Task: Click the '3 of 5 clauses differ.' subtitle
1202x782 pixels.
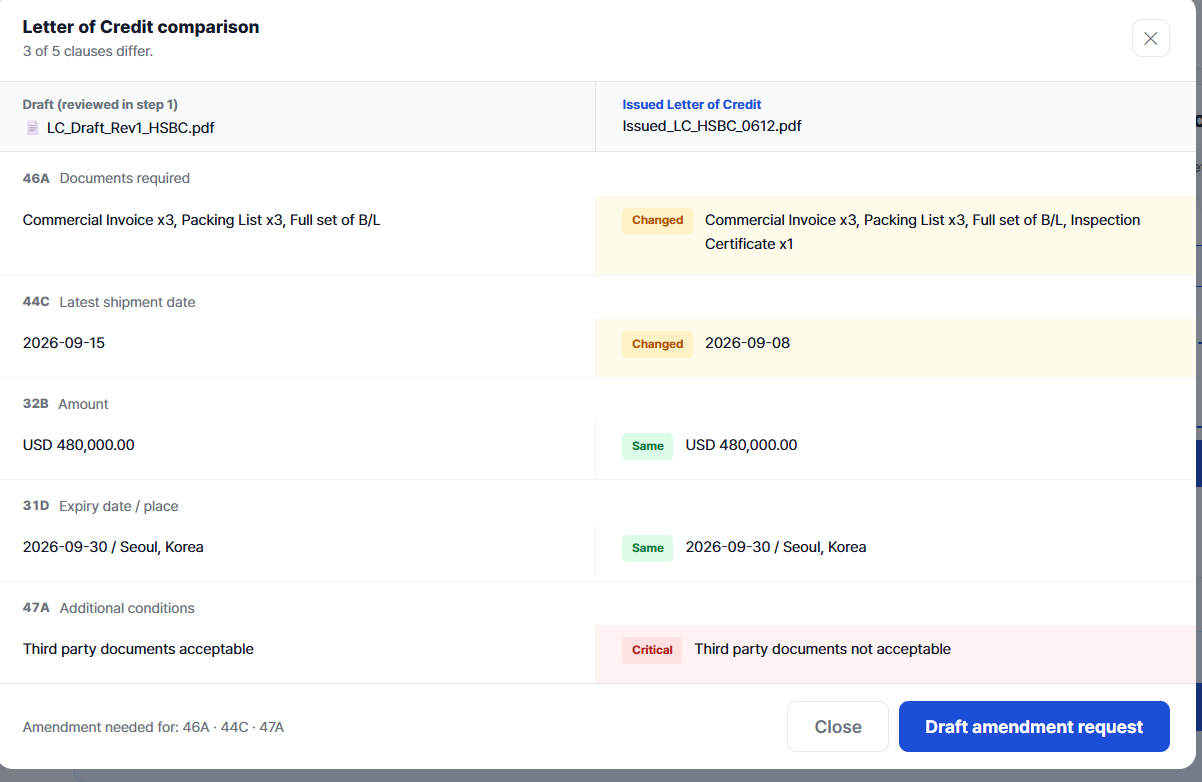Action: (88, 51)
